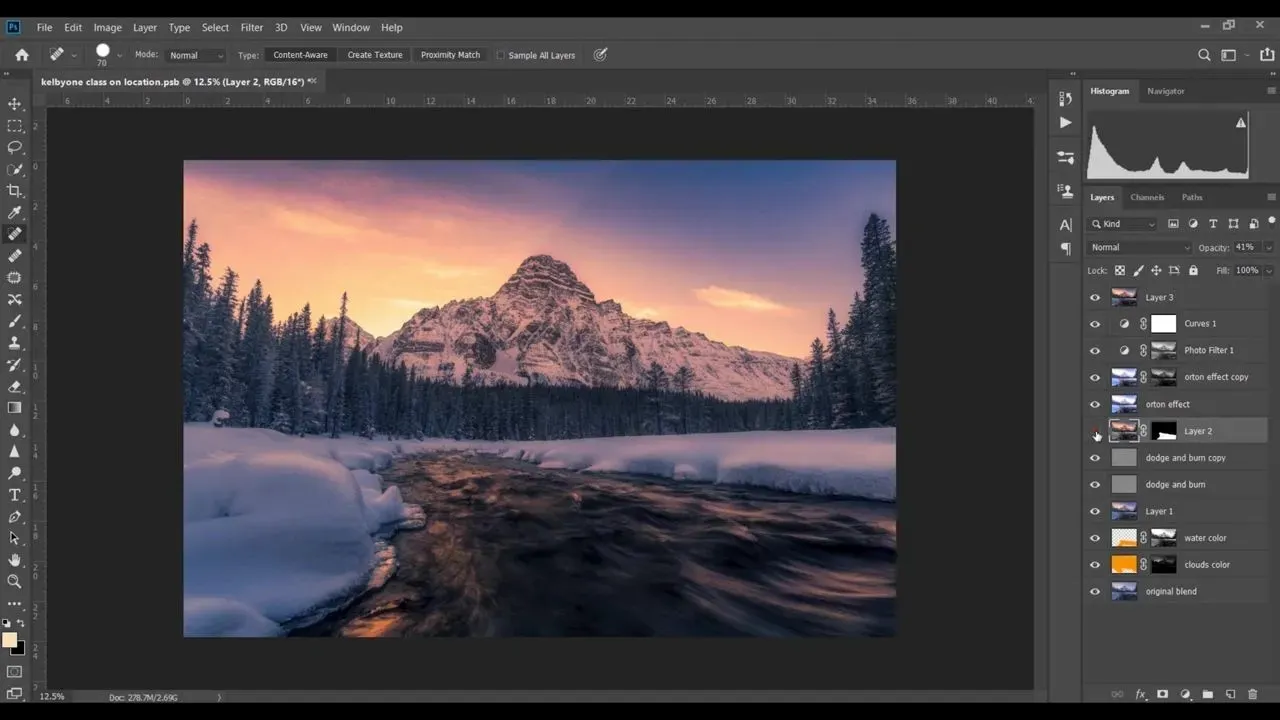
Task: Expand the layer blend mode dropdown
Action: click(x=1140, y=247)
